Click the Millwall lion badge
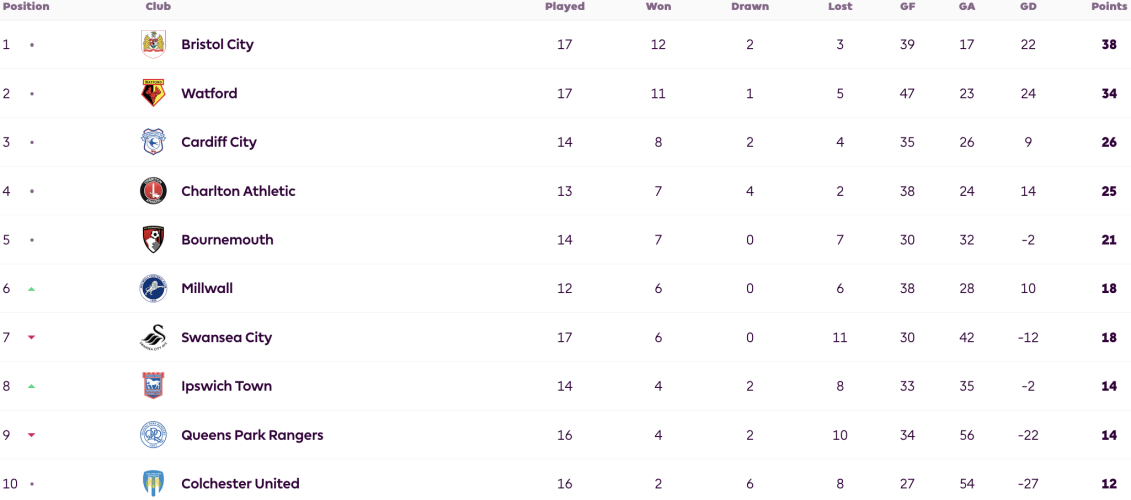This screenshot has height=500, width=1131. pos(153,289)
